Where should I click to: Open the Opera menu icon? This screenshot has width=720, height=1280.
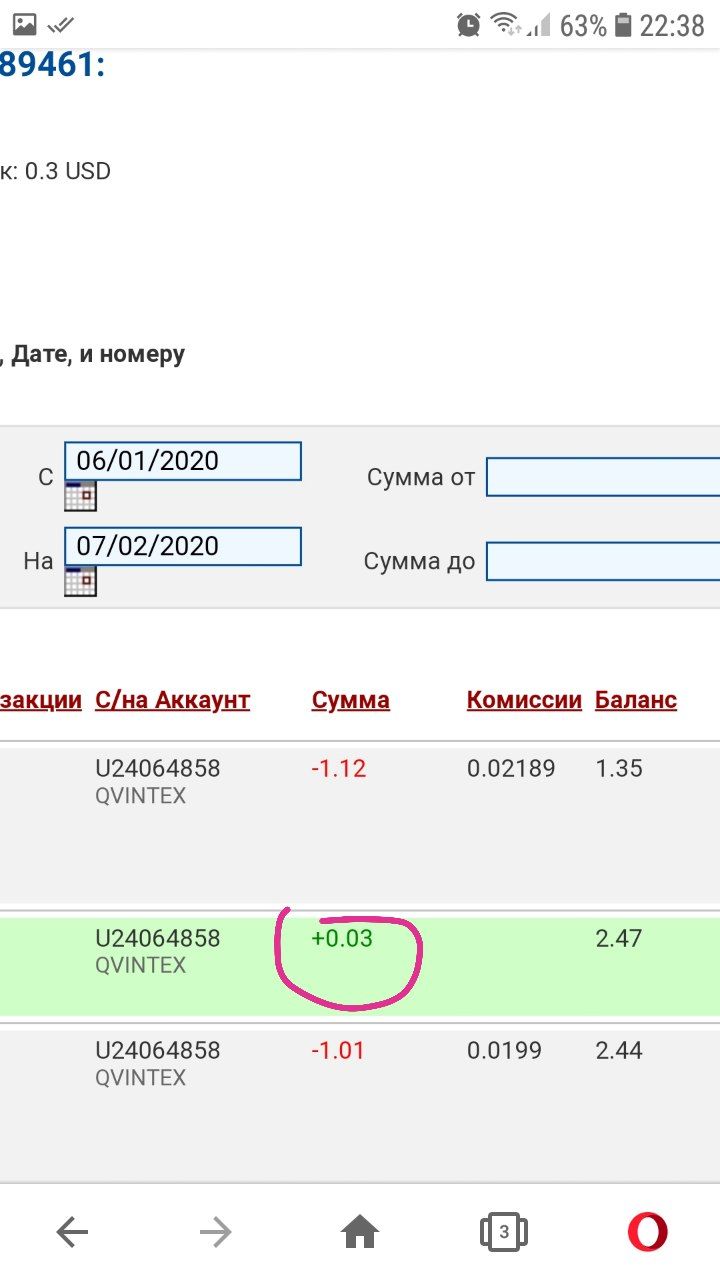(x=648, y=1232)
